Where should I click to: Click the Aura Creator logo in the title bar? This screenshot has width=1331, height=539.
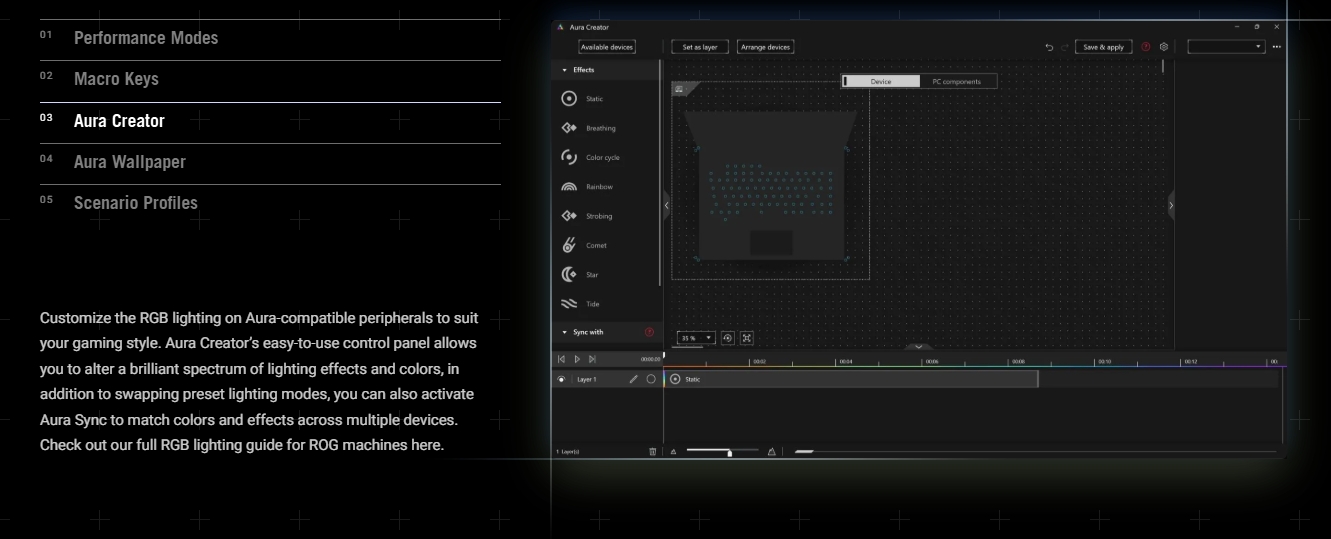pos(560,27)
